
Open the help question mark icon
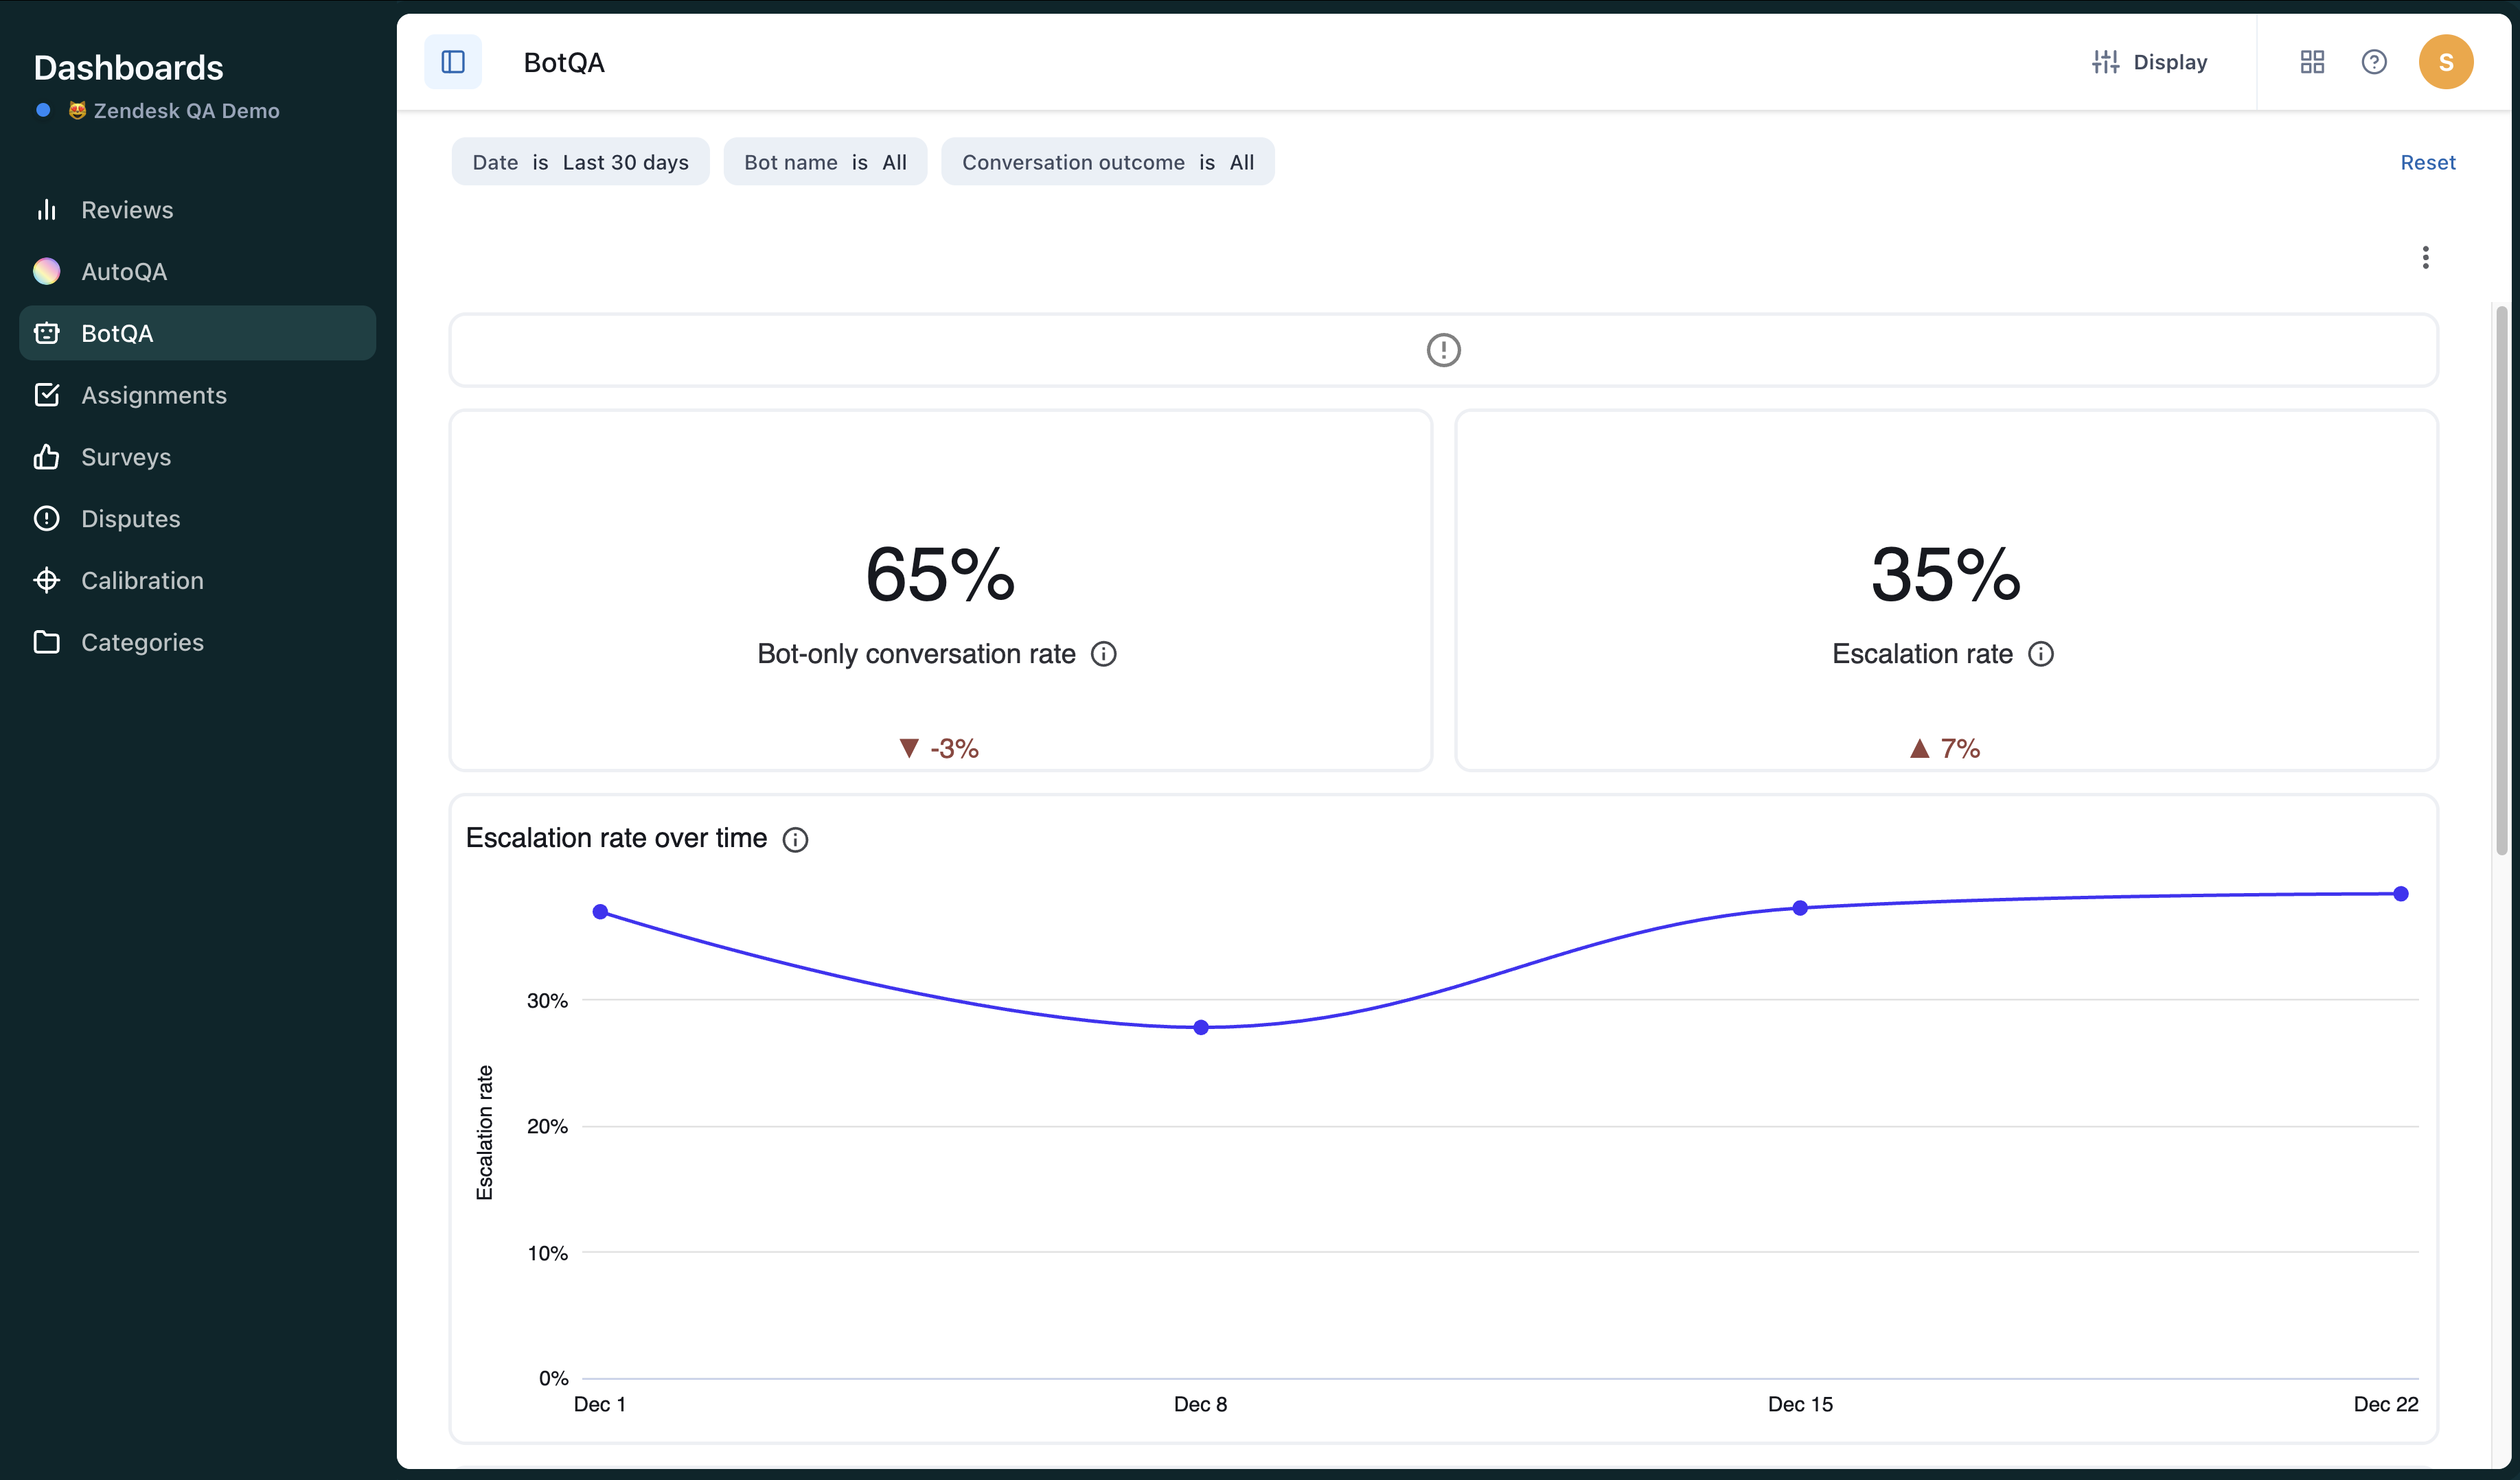2374,62
